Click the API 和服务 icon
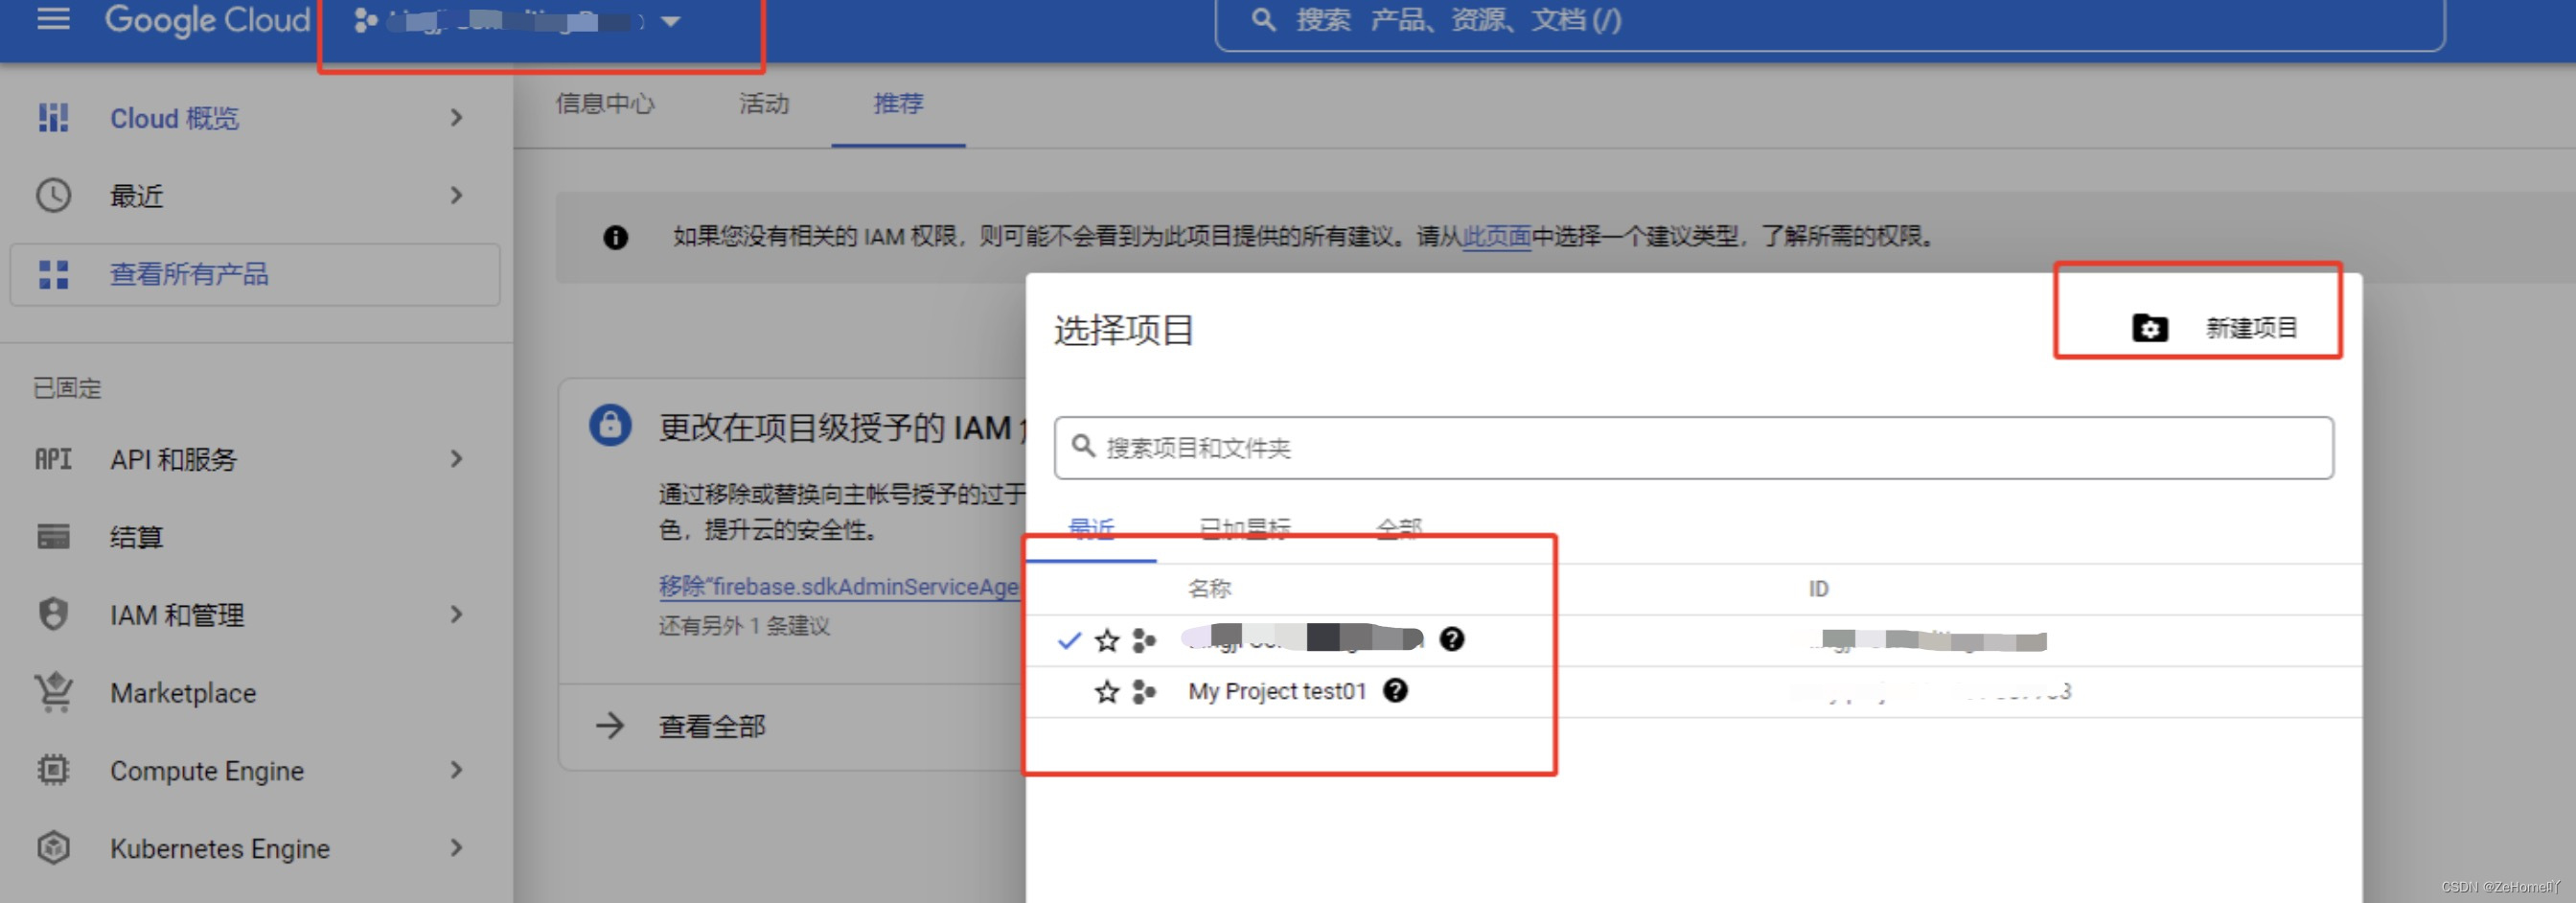2576x903 pixels. coord(53,459)
